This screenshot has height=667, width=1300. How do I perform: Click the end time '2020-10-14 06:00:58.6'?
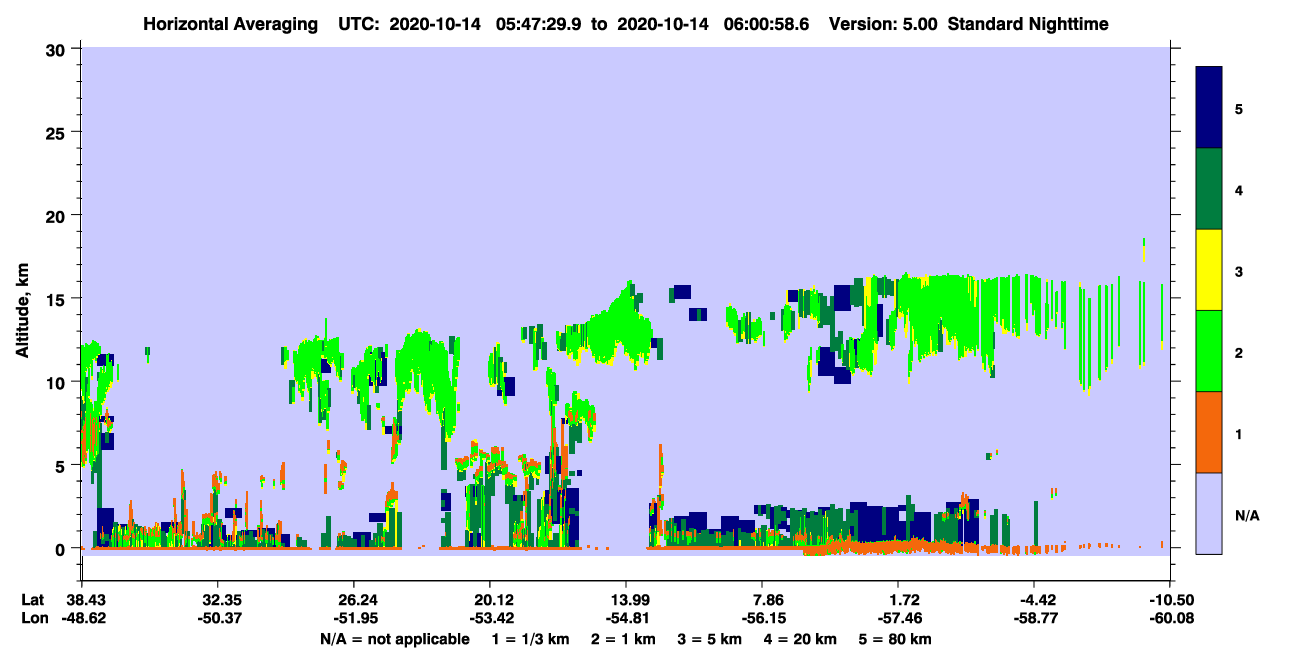point(713,23)
